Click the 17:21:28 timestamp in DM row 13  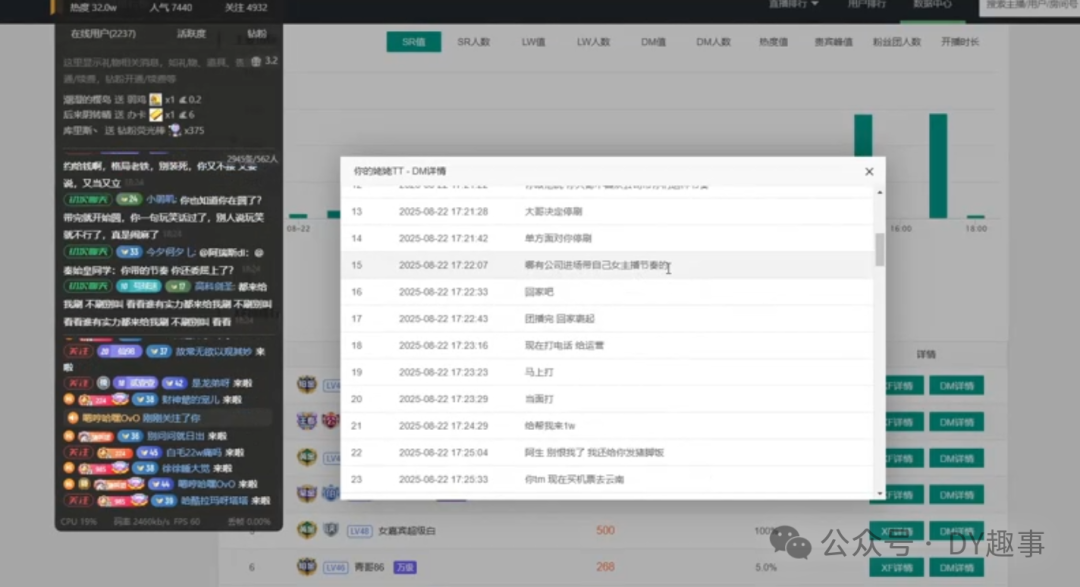(444, 212)
